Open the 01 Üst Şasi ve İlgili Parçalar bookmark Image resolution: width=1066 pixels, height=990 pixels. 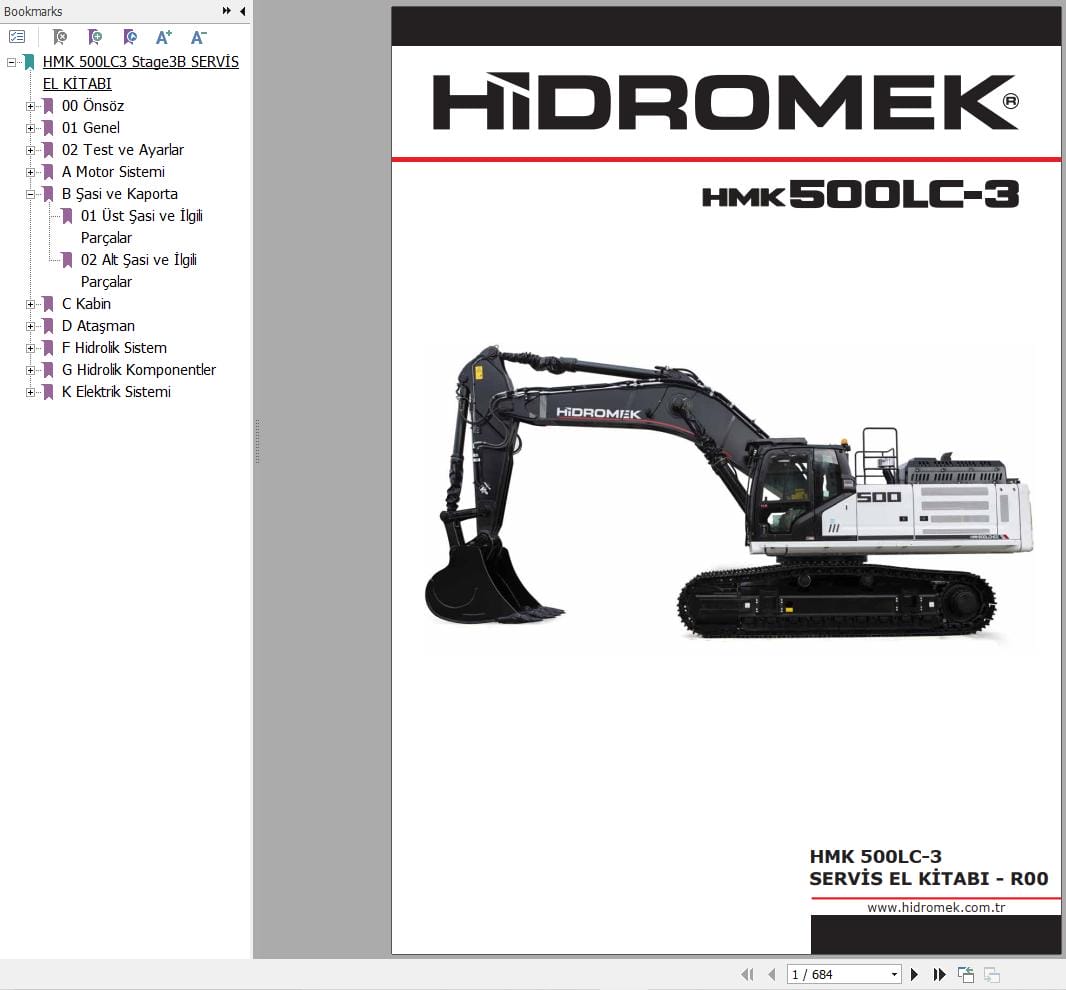(140, 216)
